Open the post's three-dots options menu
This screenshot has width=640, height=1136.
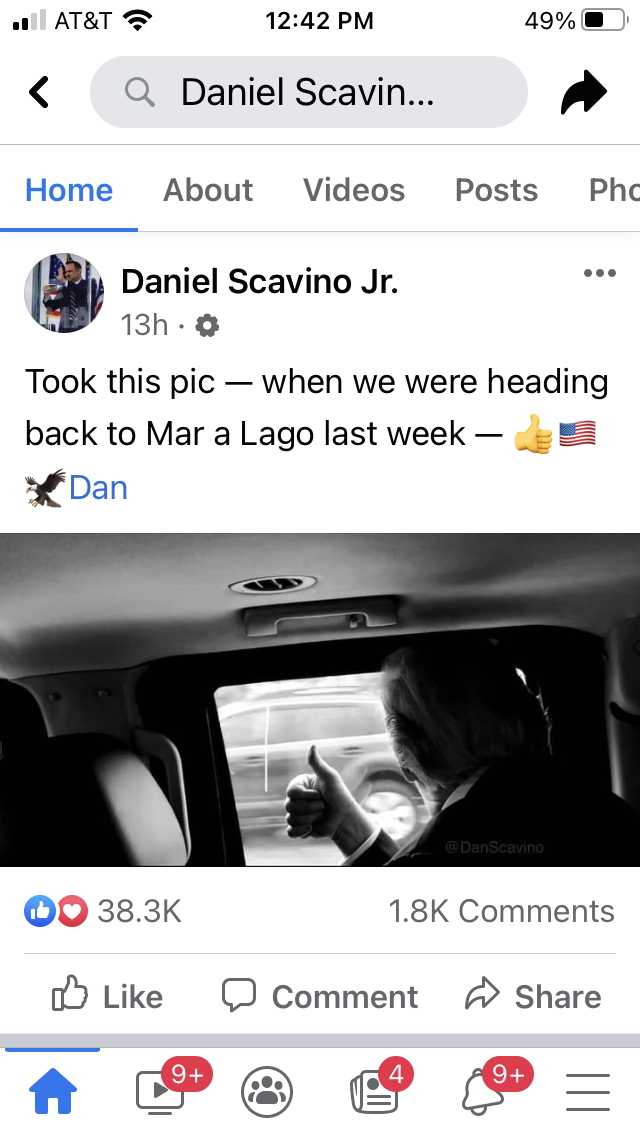599,273
